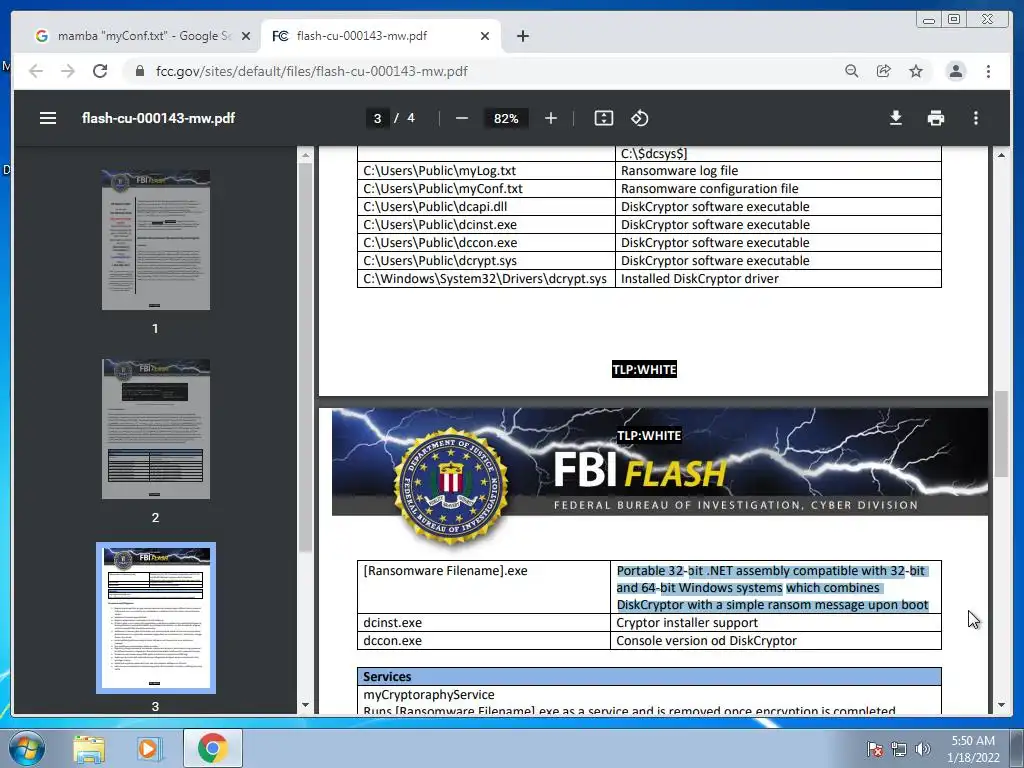Open the taskbar clock showing 5:50 AM
Image resolution: width=1024 pixels, height=768 pixels.
point(973,749)
